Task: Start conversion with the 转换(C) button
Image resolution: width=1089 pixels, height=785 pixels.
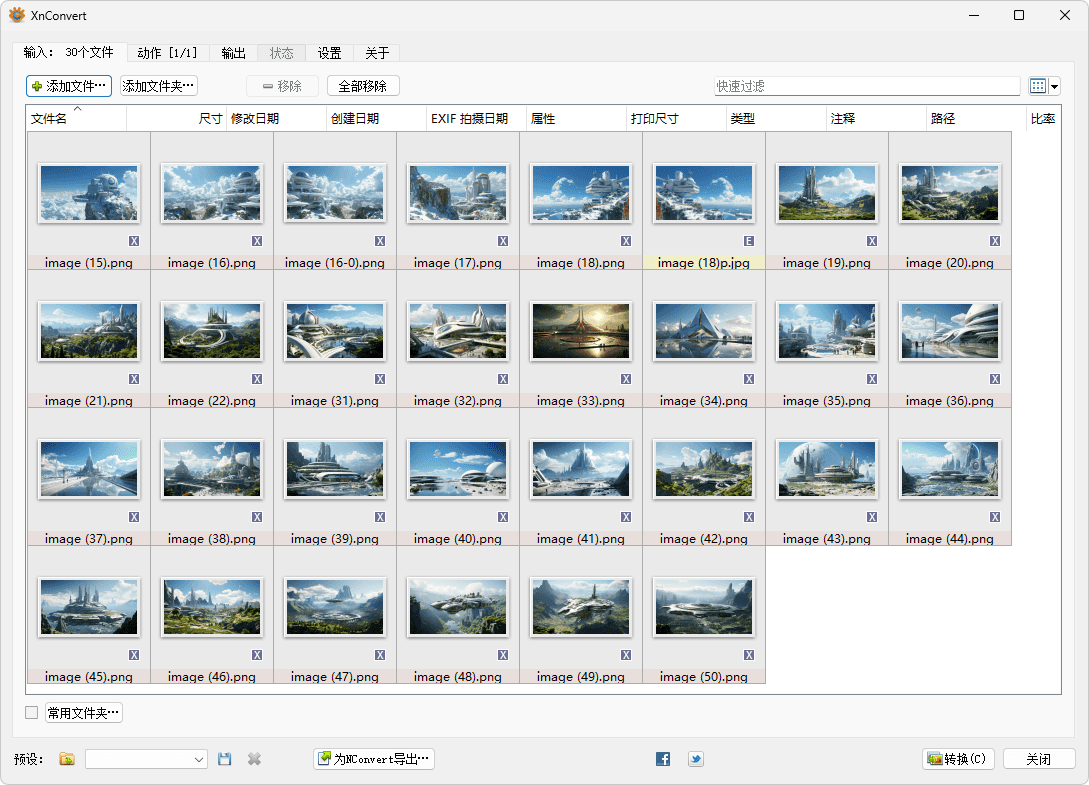Action: click(957, 759)
